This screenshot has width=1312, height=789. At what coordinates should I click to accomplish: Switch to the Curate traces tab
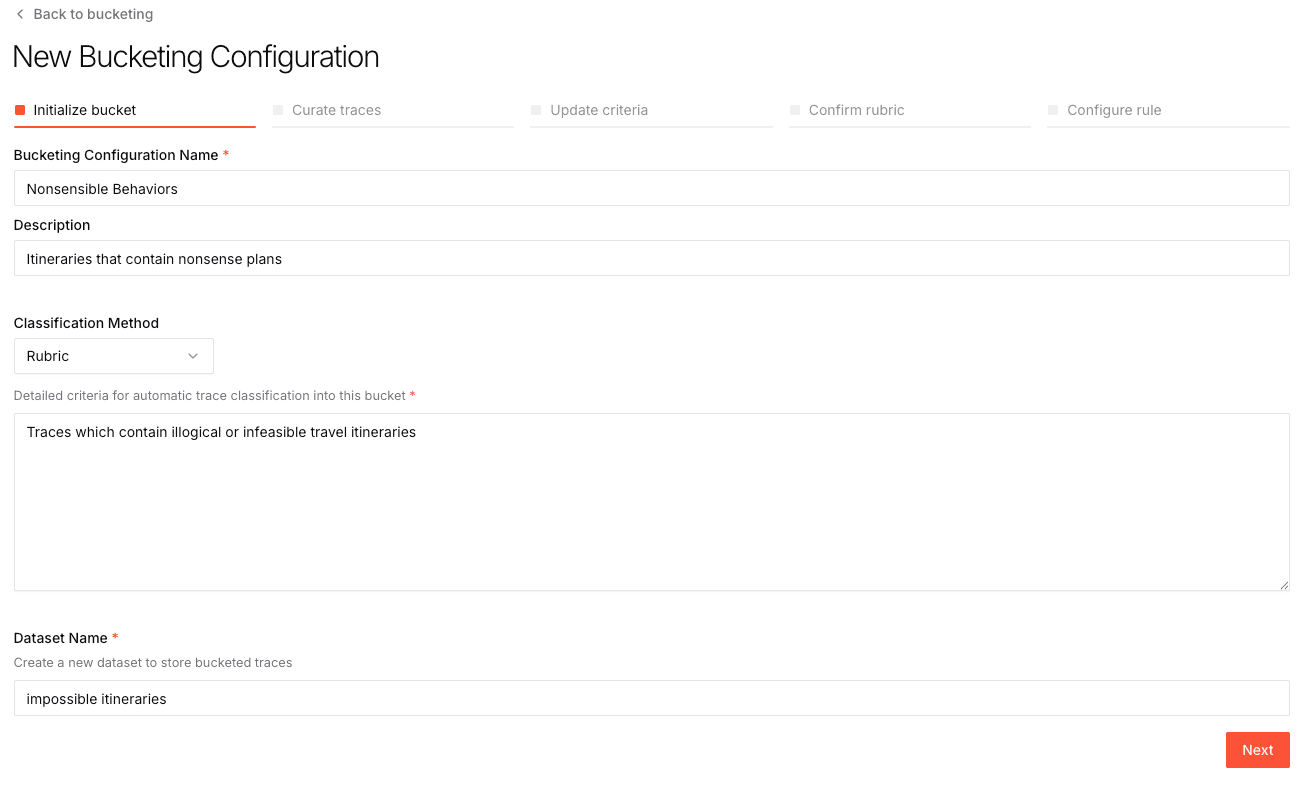tap(334, 110)
